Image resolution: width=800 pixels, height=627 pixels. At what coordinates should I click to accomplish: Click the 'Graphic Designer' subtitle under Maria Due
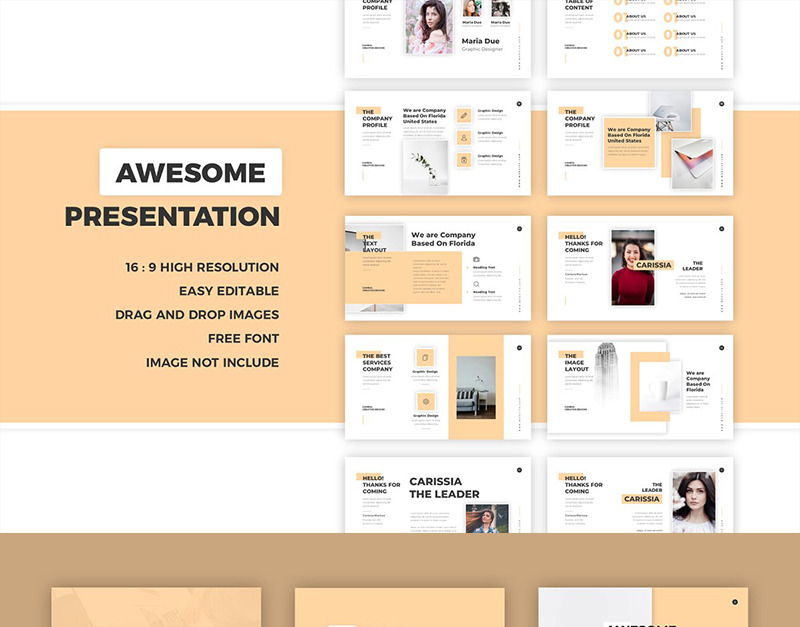tap(482, 49)
